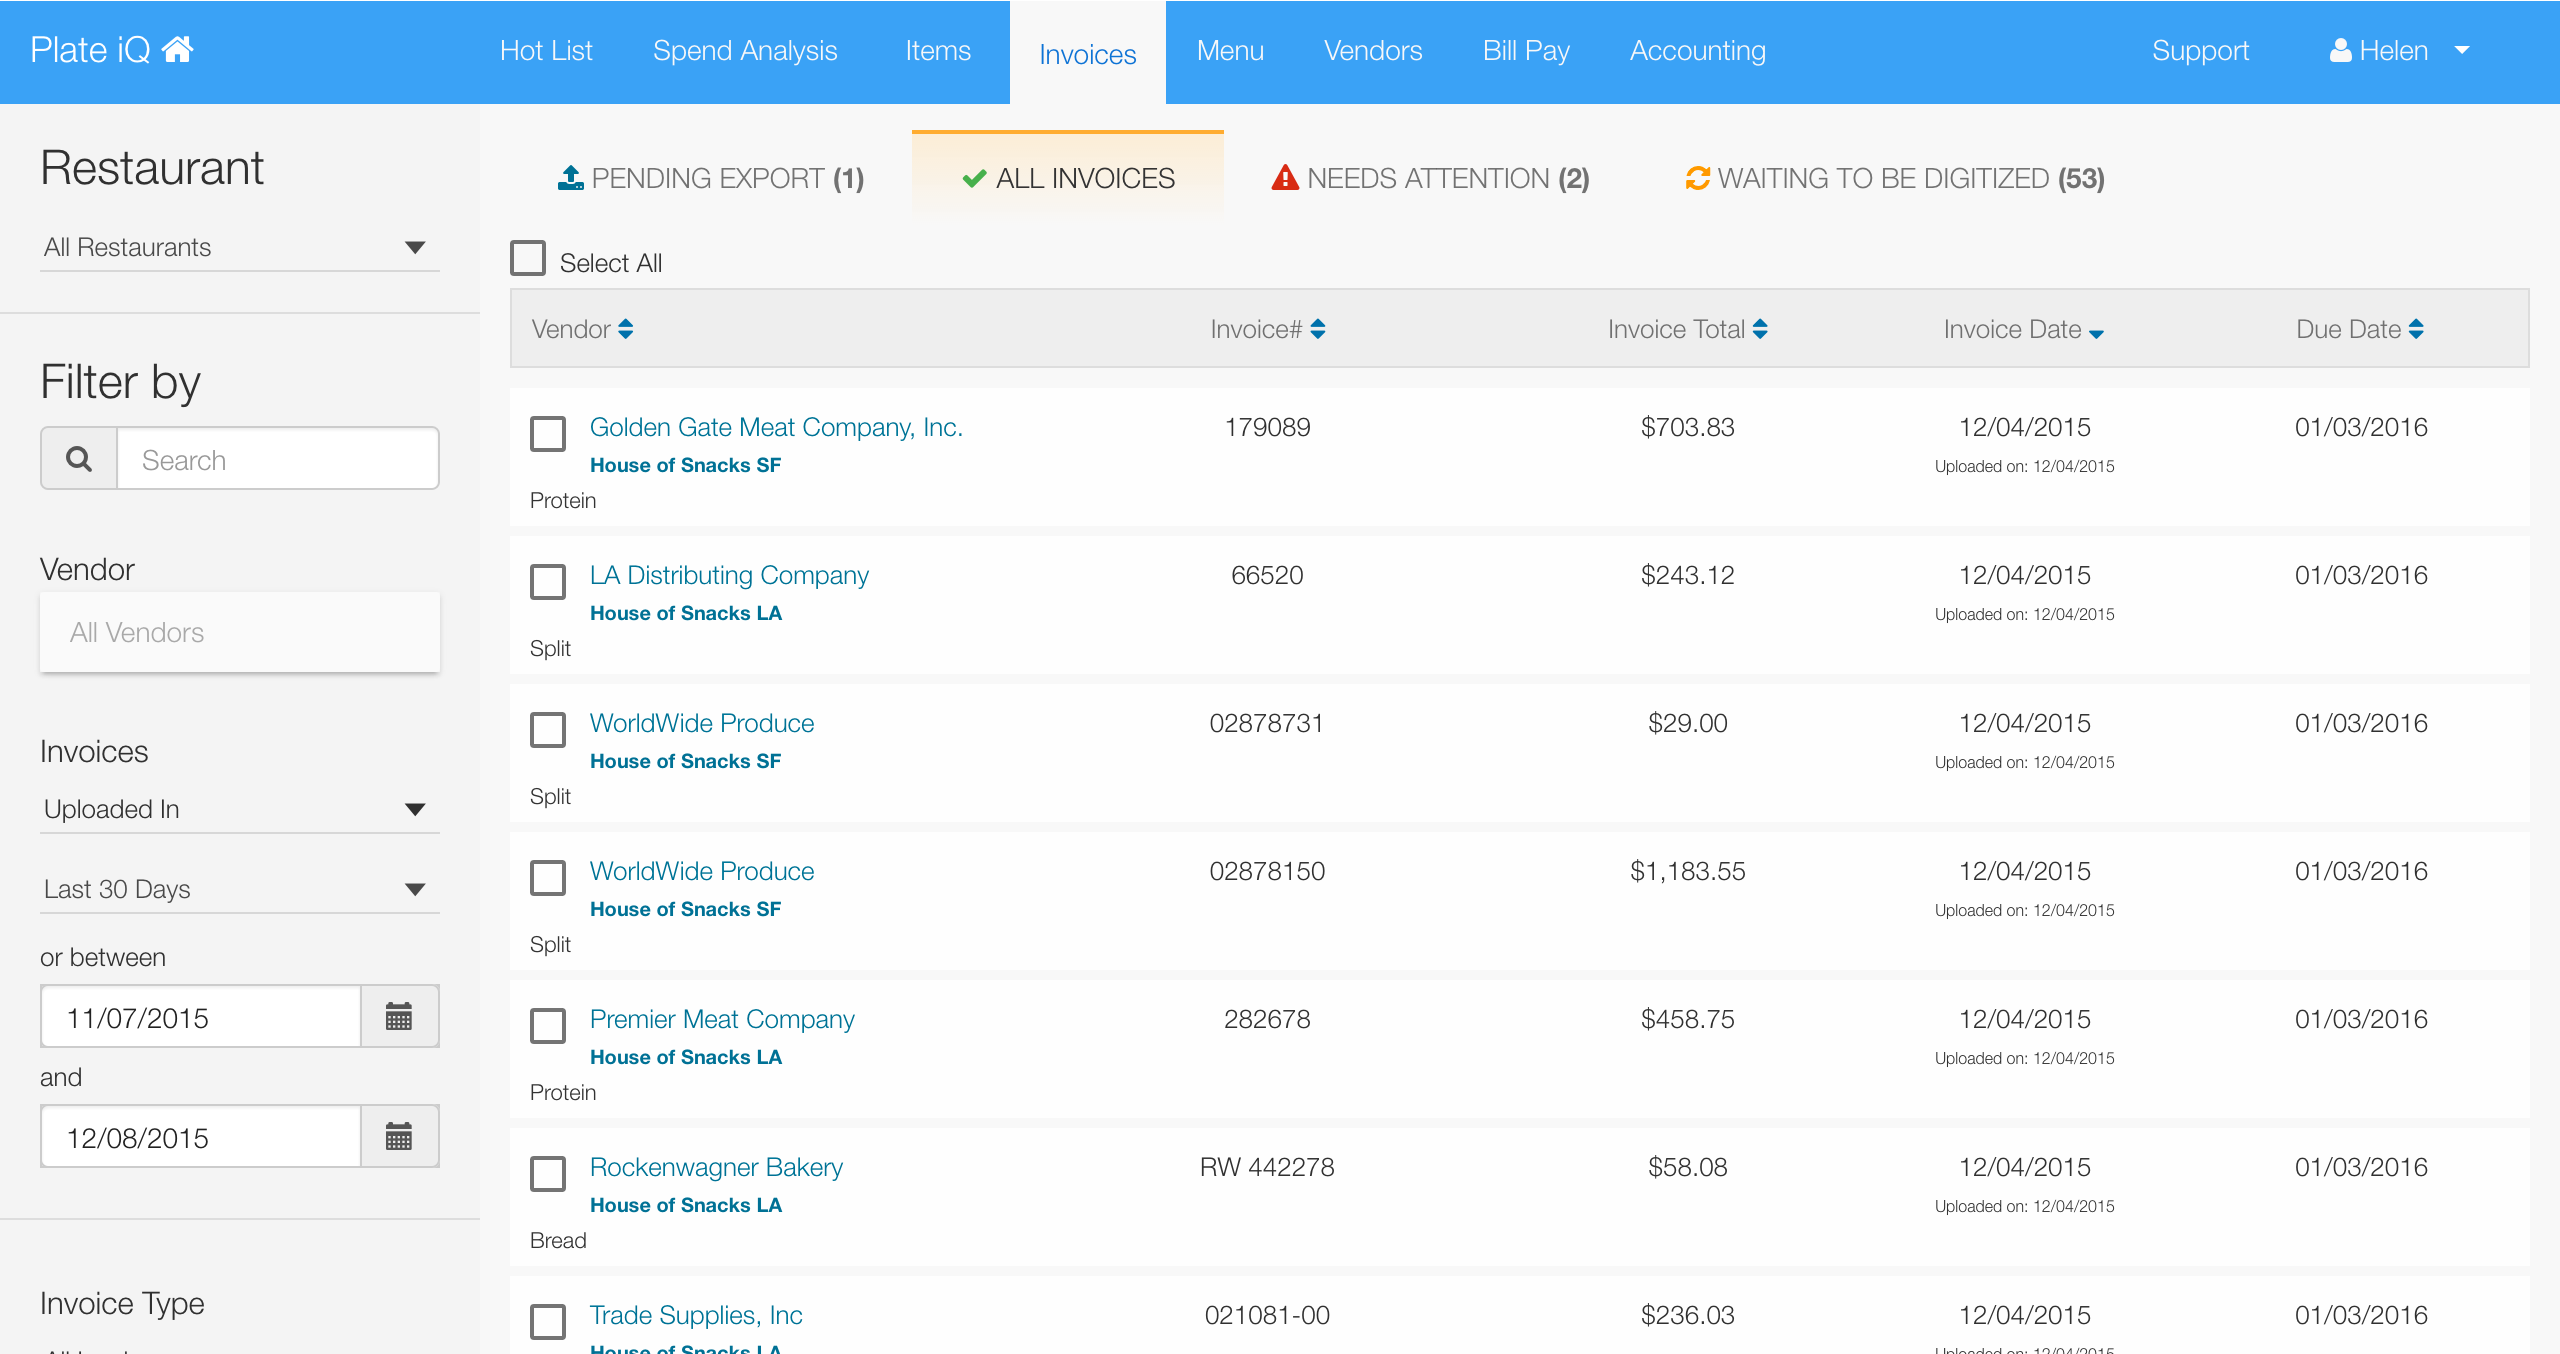
Task: Open the LA Distributing Company invoice link
Action: pyautogui.click(x=729, y=575)
